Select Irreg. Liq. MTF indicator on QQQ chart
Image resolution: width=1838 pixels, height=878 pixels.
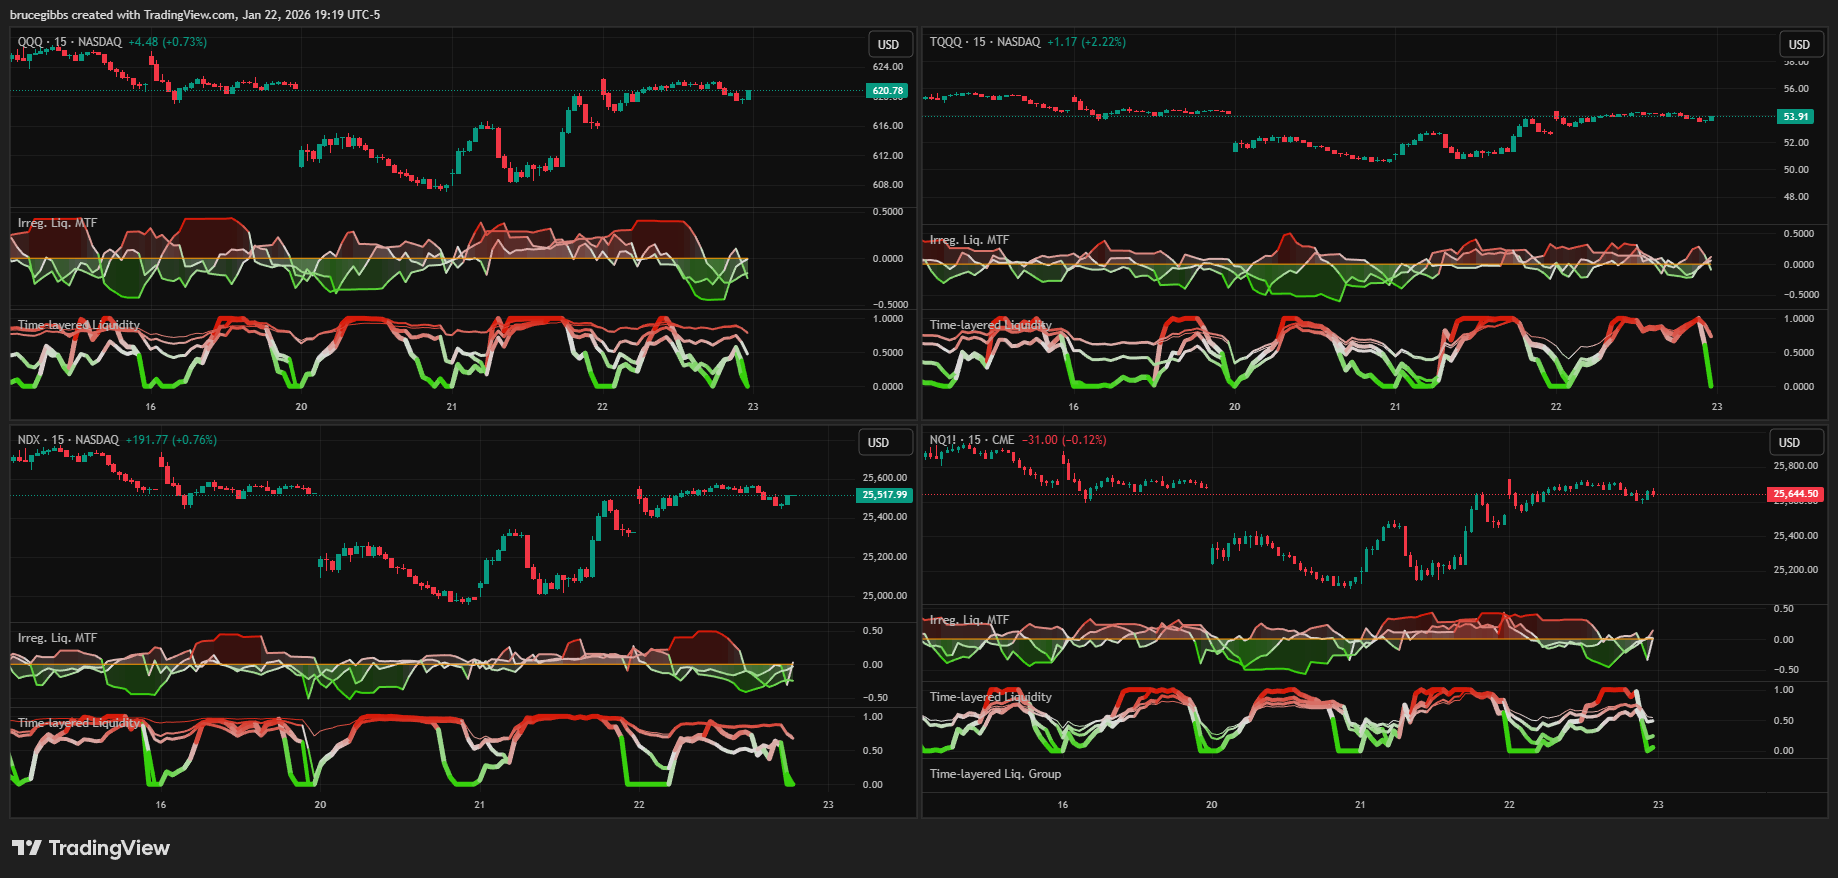click(x=57, y=223)
